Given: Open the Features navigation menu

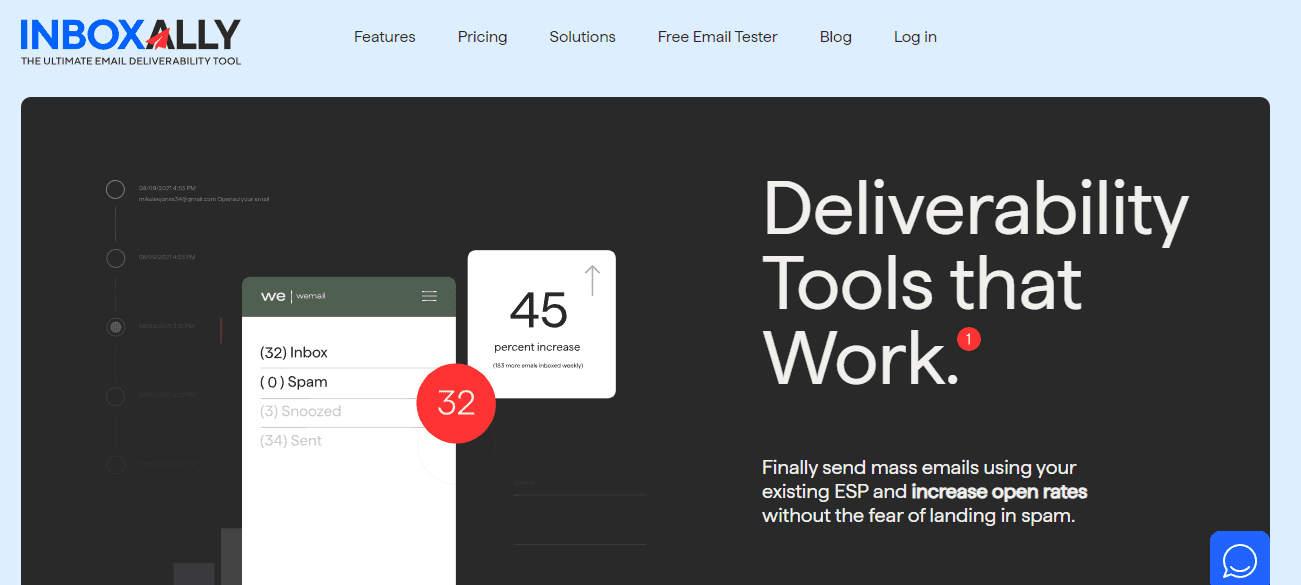Looking at the screenshot, I should point(384,36).
